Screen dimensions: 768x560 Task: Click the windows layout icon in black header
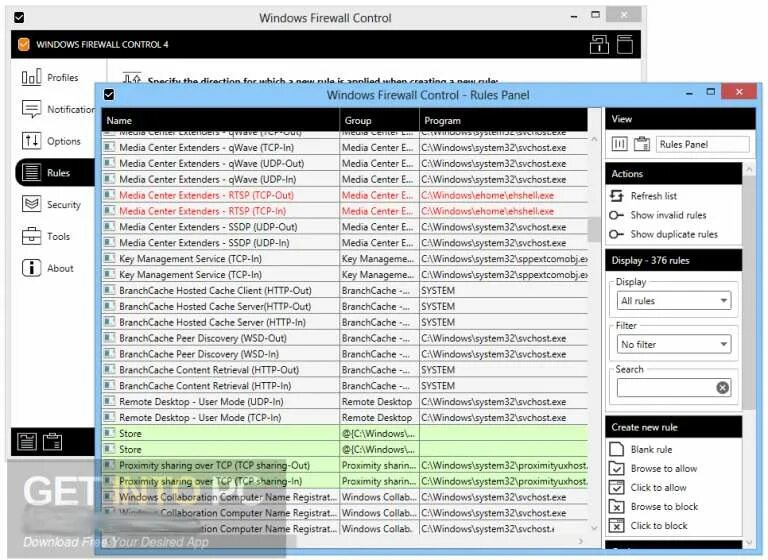(599, 45)
